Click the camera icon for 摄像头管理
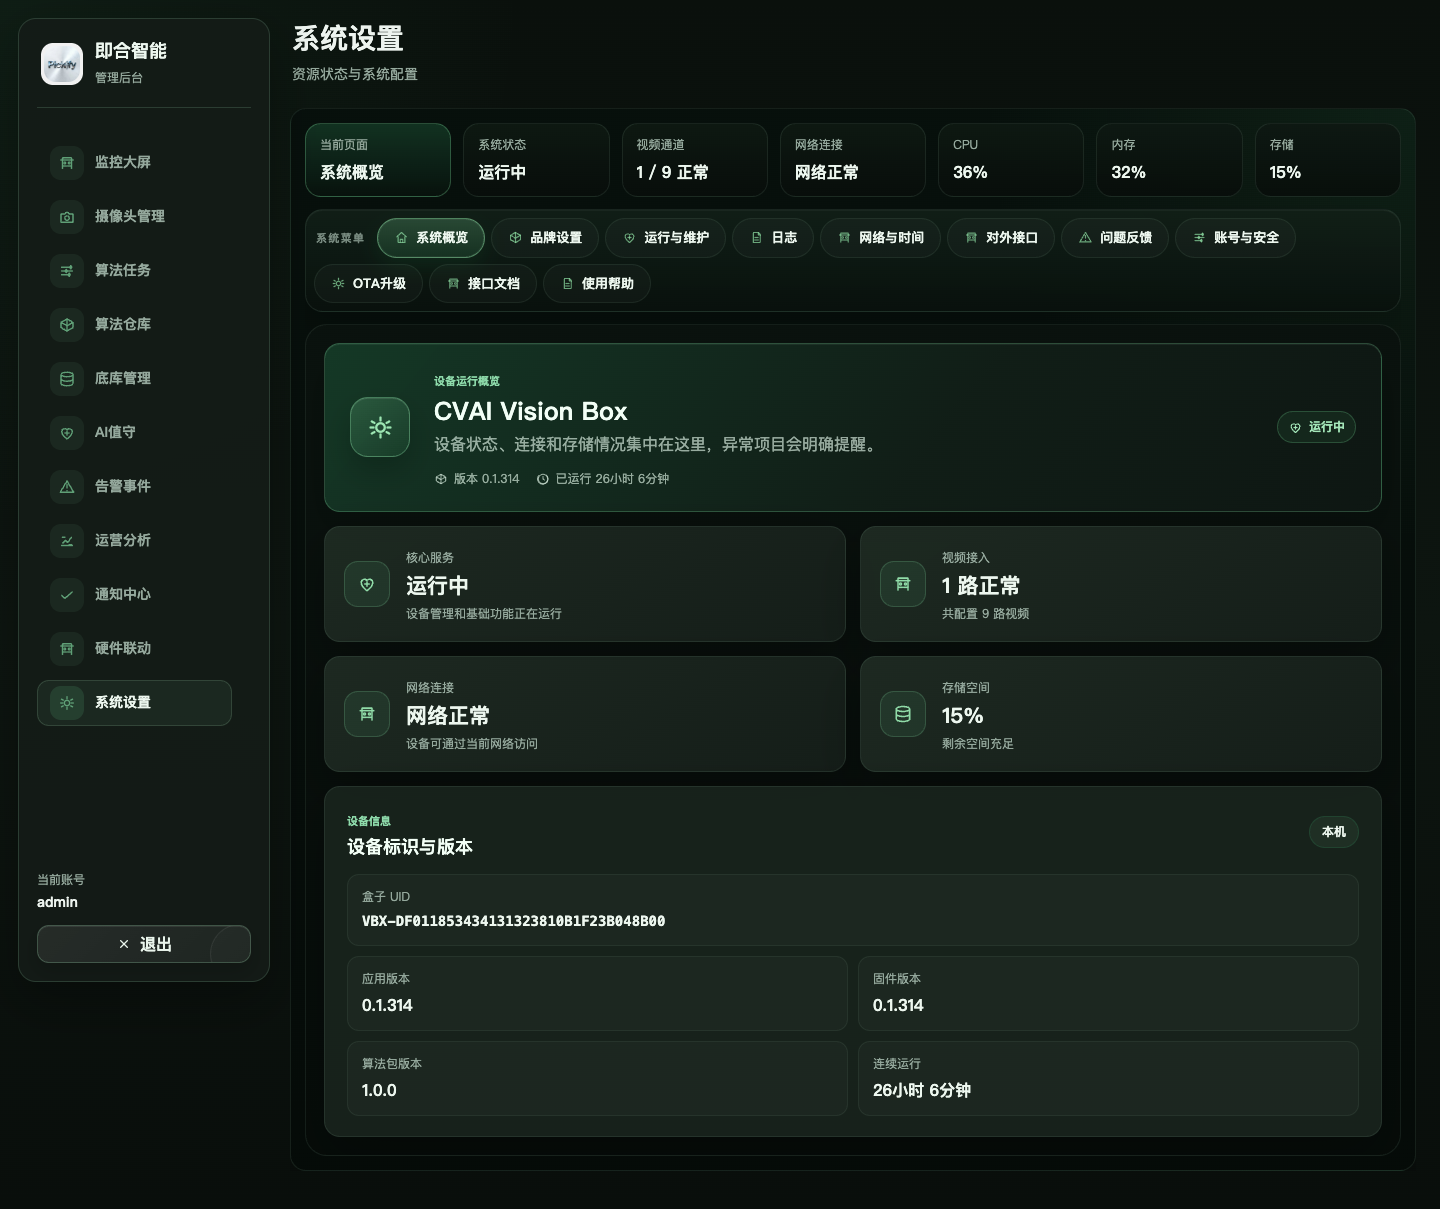The width and height of the screenshot is (1440, 1209). point(67,216)
